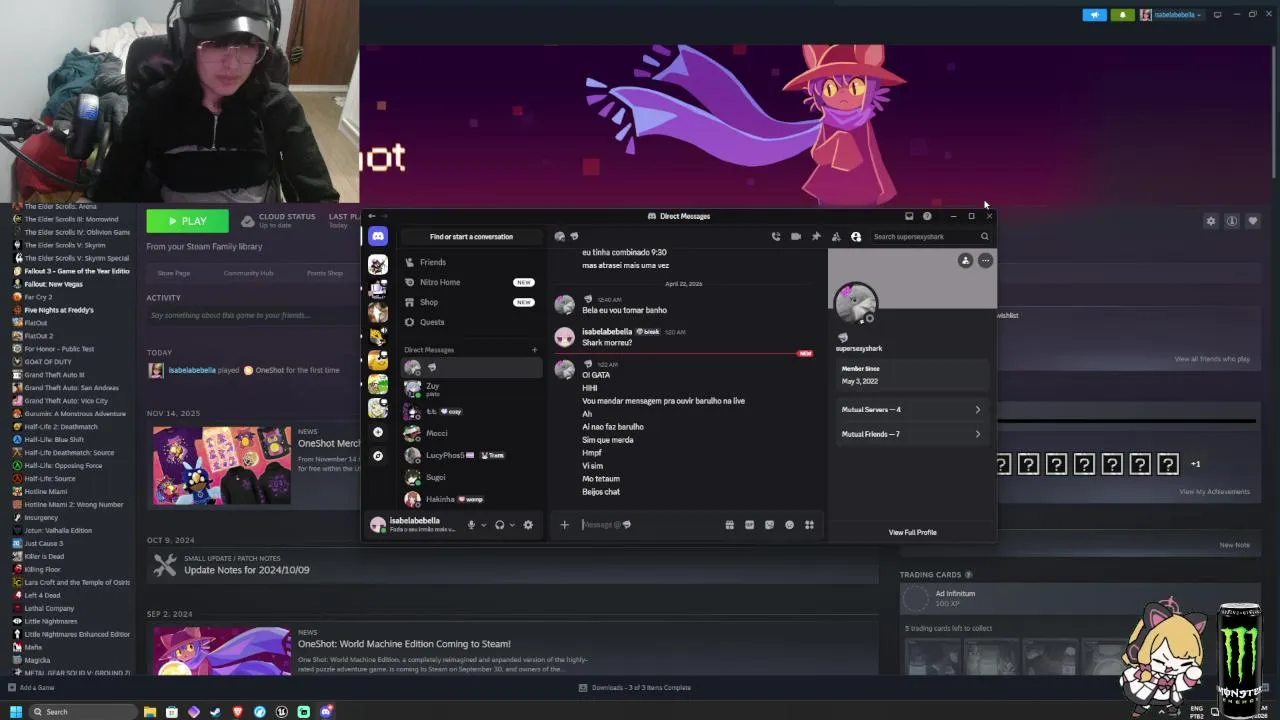Click View all friends who play link
Viewport: 1280px width, 720px height.
pyautogui.click(x=1212, y=359)
